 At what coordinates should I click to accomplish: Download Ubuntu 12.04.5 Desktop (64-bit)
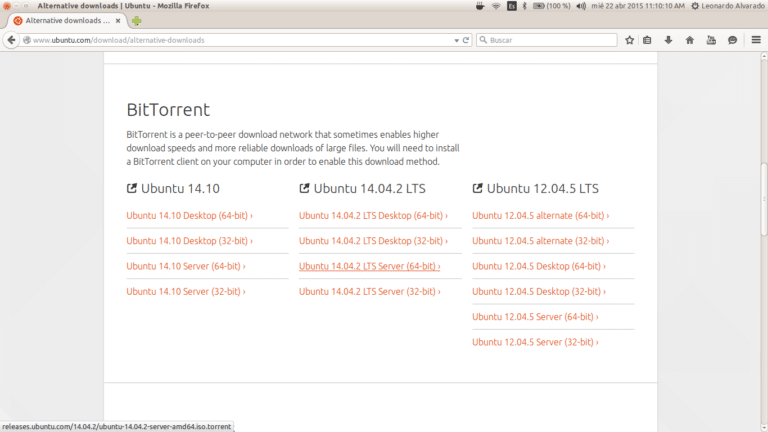coord(539,266)
